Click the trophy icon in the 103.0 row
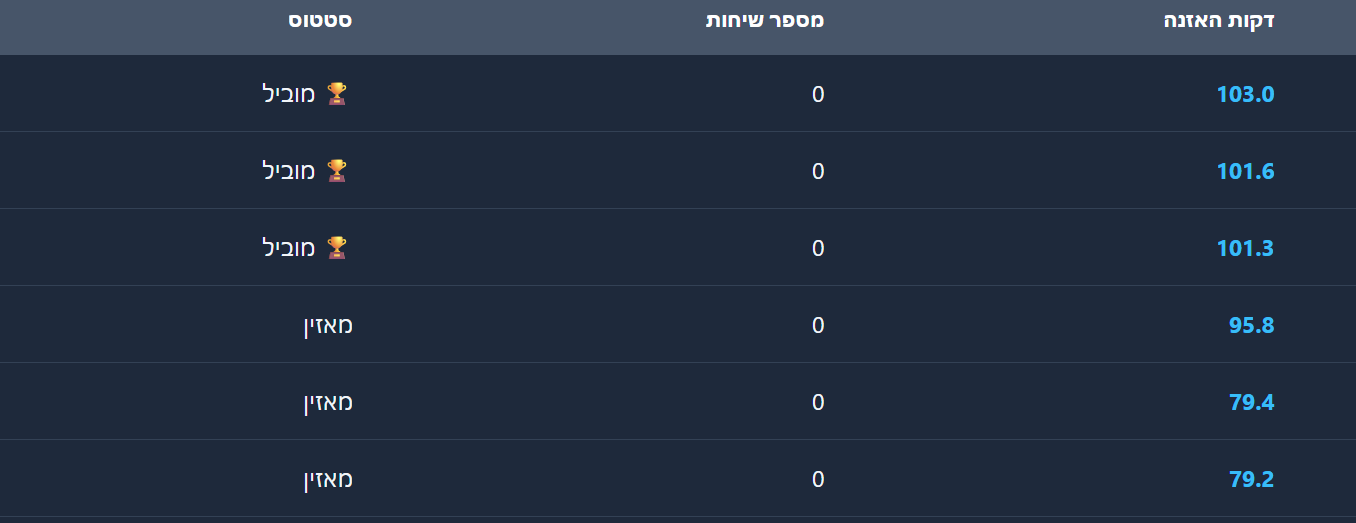 (x=337, y=94)
